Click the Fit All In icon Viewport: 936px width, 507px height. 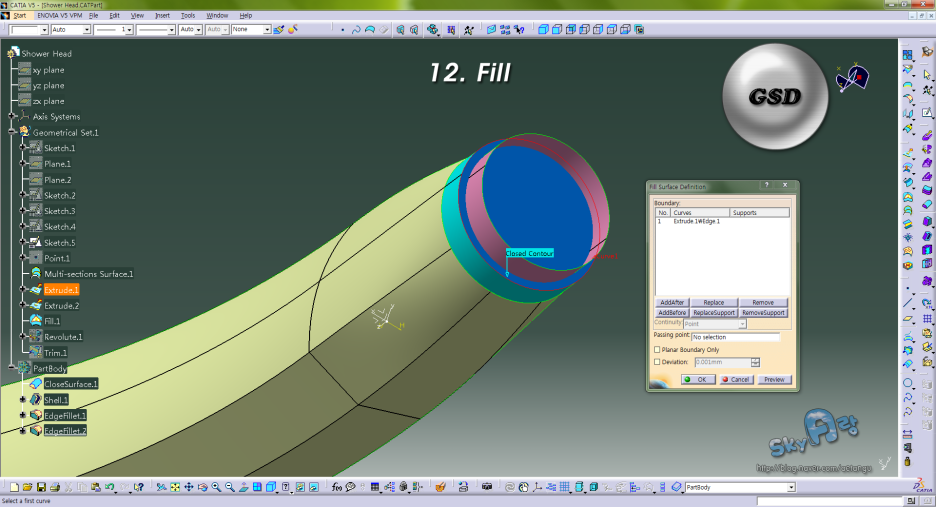[175, 487]
